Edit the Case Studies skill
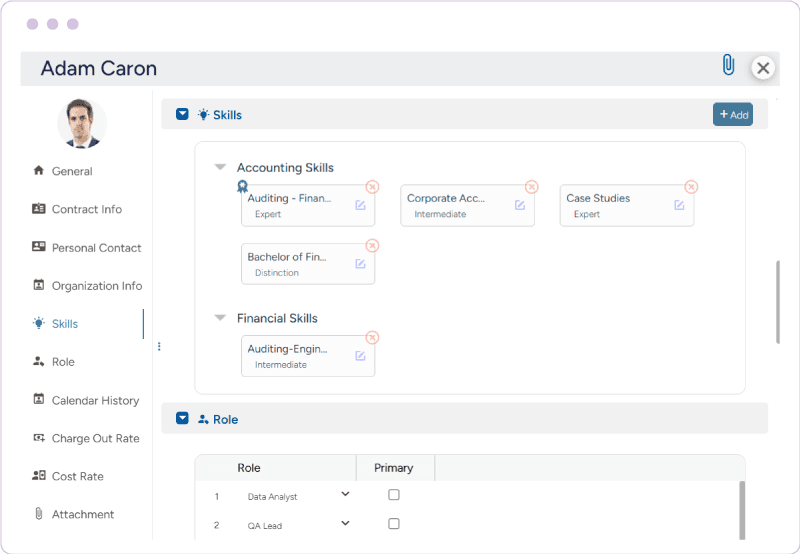Viewport: 800px width, 554px height. (x=679, y=205)
